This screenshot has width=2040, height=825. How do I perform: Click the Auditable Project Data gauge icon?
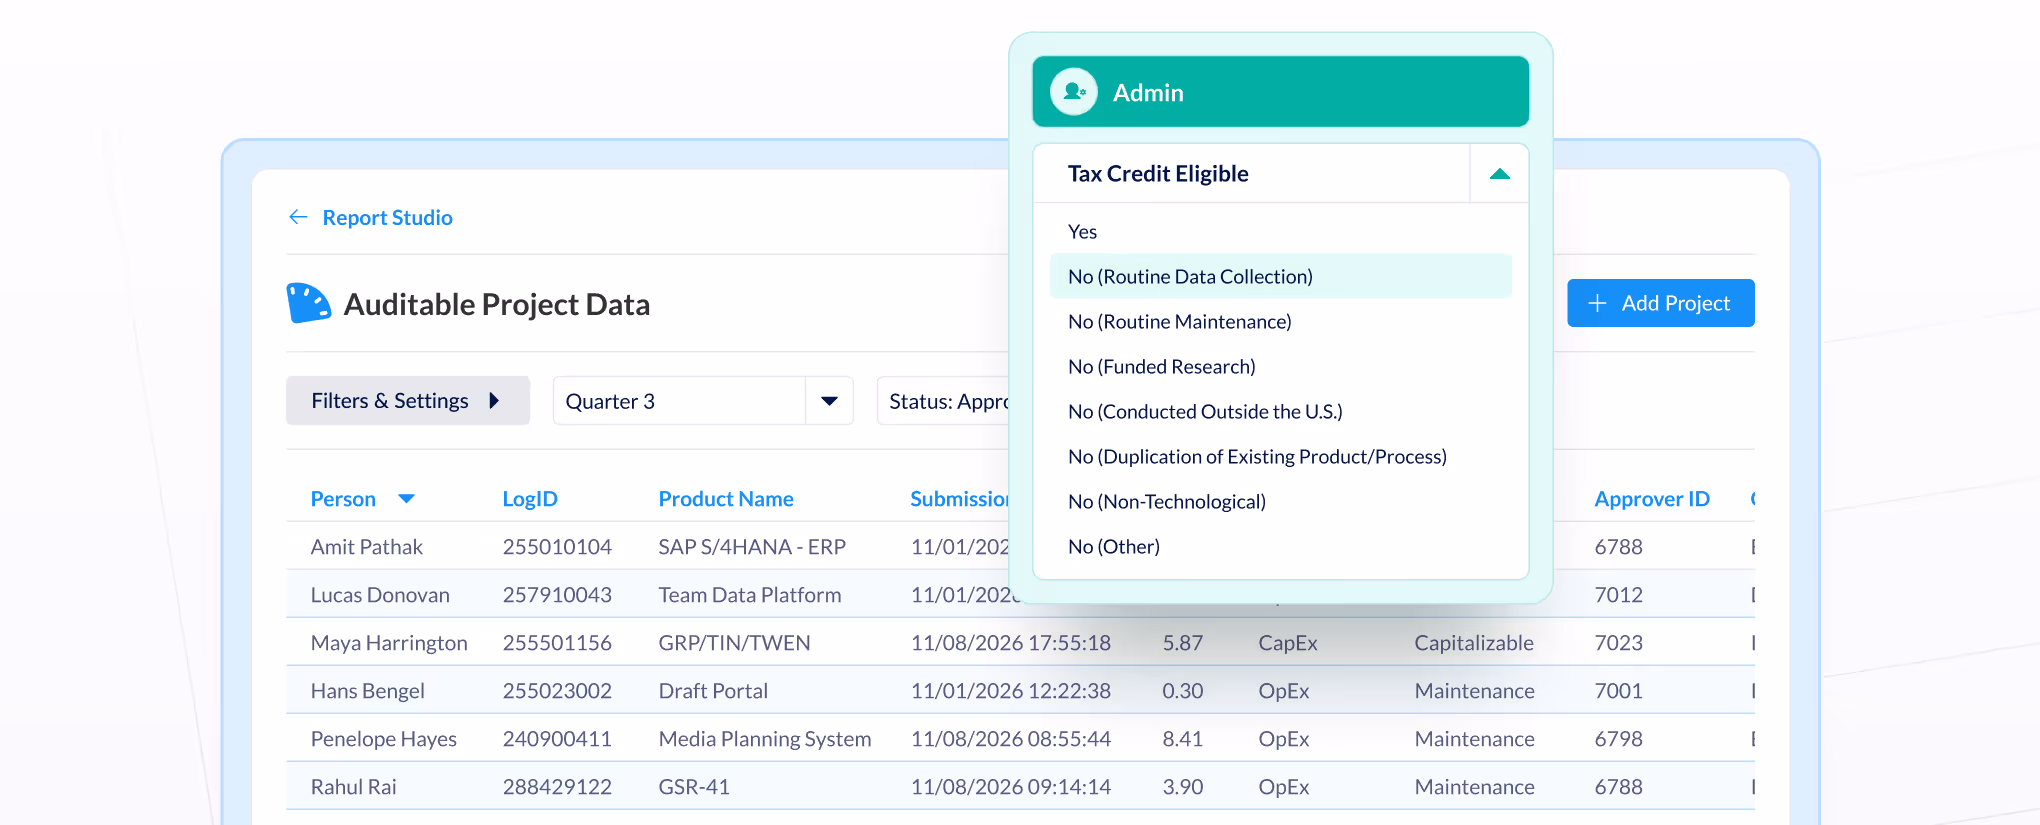(308, 303)
